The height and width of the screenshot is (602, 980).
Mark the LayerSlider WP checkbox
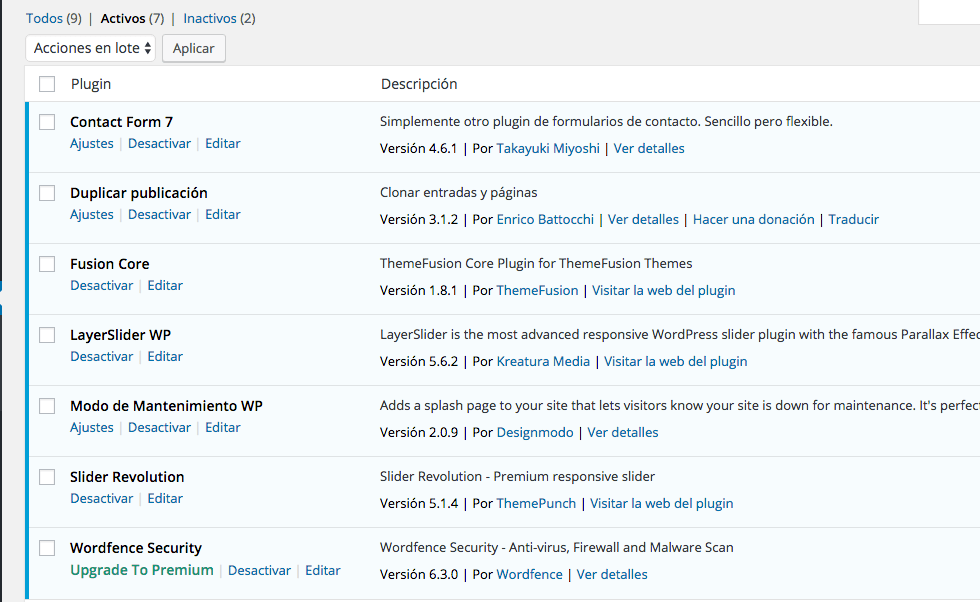click(x=47, y=335)
